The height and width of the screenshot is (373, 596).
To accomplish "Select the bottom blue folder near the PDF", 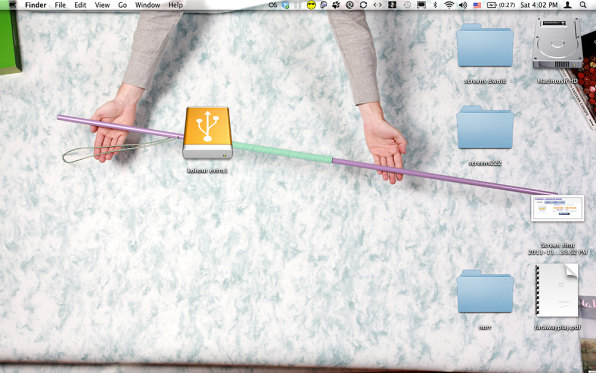I will coord(485,291).
